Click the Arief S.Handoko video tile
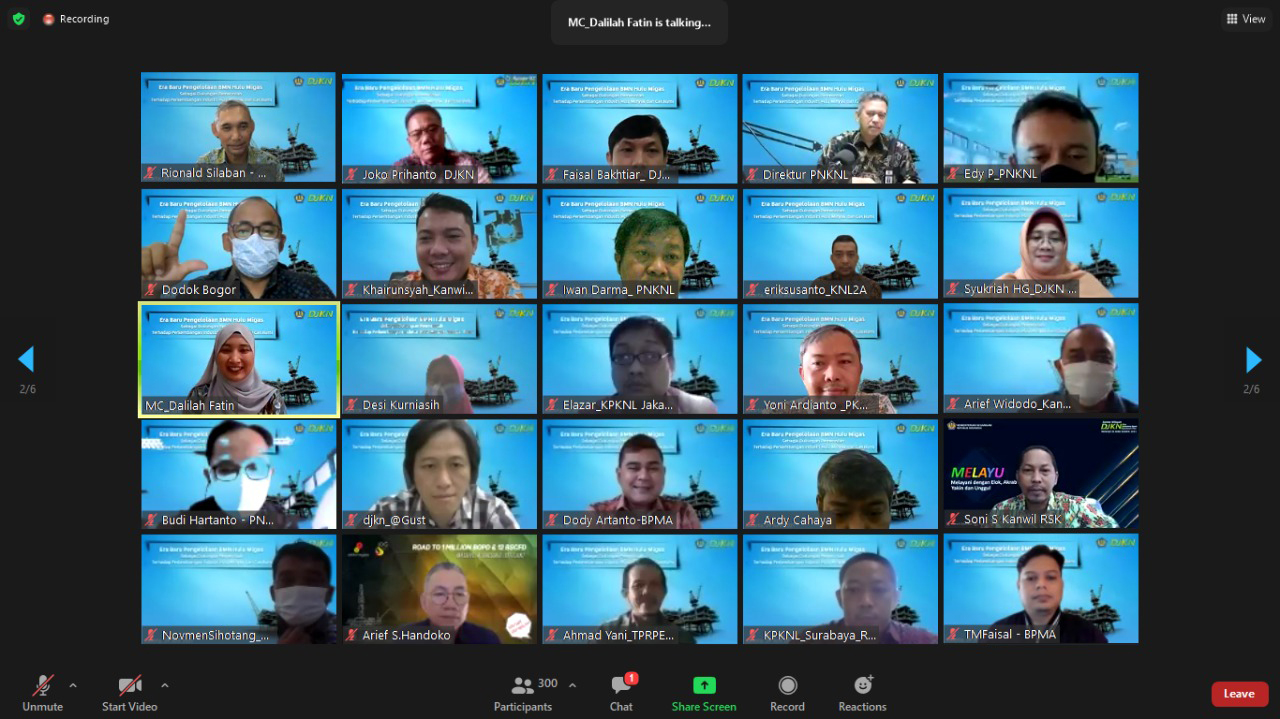Screen dimensions: 1280x719 [x=439, y=589]
